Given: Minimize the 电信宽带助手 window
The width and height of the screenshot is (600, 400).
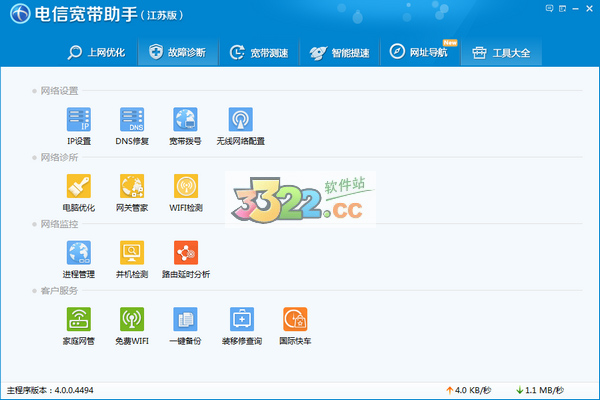Looking at the screenshot, I should tap(576, 8).
